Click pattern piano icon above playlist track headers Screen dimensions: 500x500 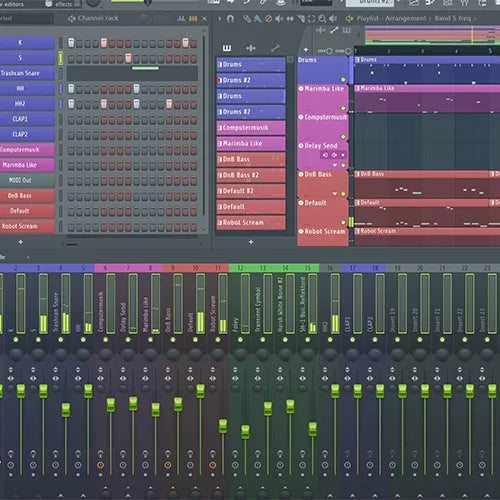tap(347, 30)
